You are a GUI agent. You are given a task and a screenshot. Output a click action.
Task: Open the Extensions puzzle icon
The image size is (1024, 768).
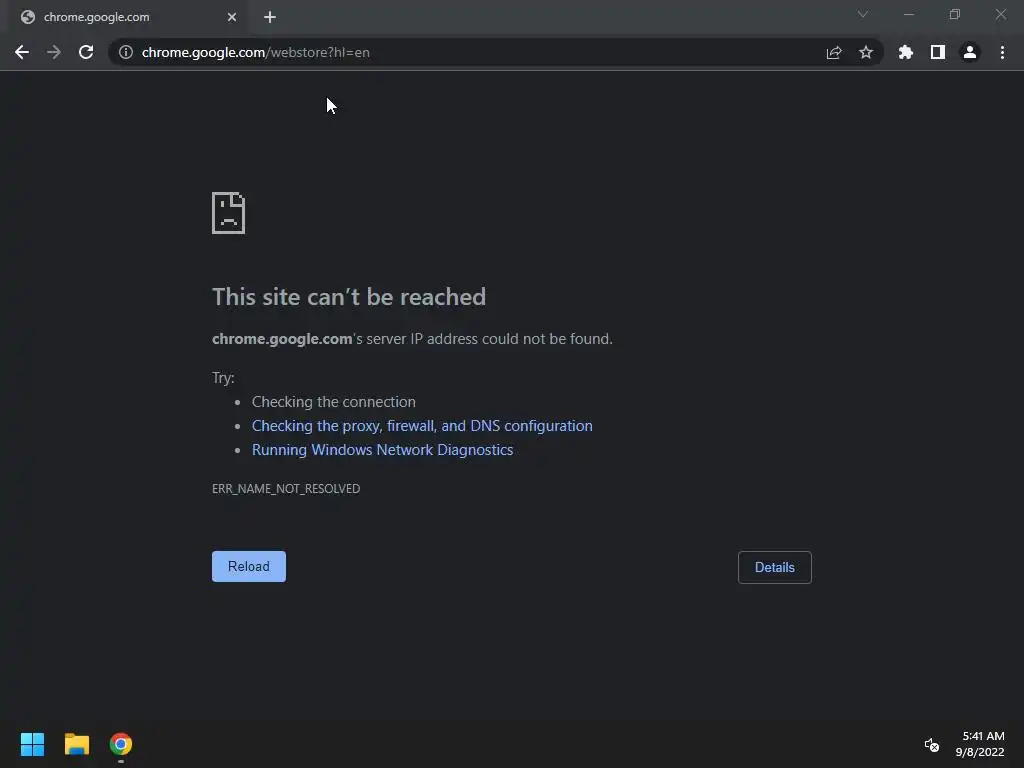(x=906, y=52)
